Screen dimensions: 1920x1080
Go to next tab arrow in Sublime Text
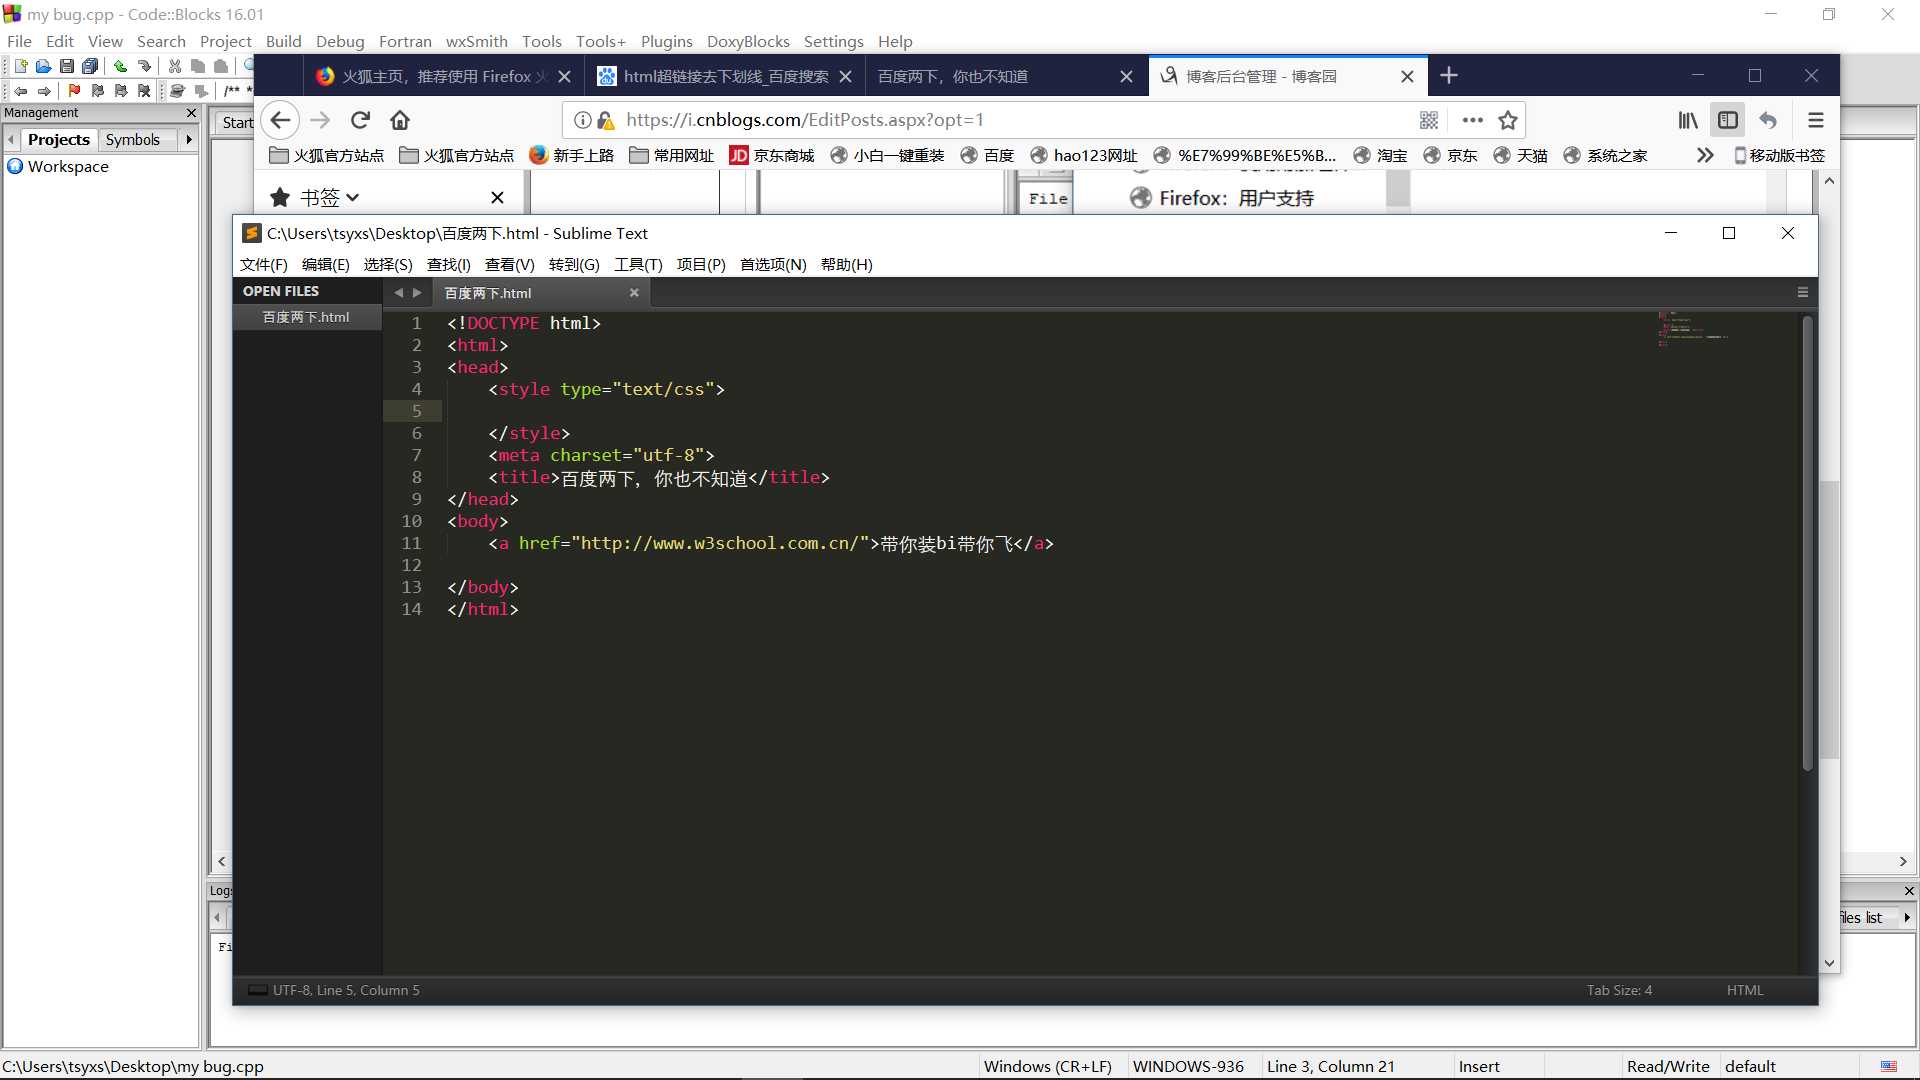pyautogui.click(x=417, y=293)
